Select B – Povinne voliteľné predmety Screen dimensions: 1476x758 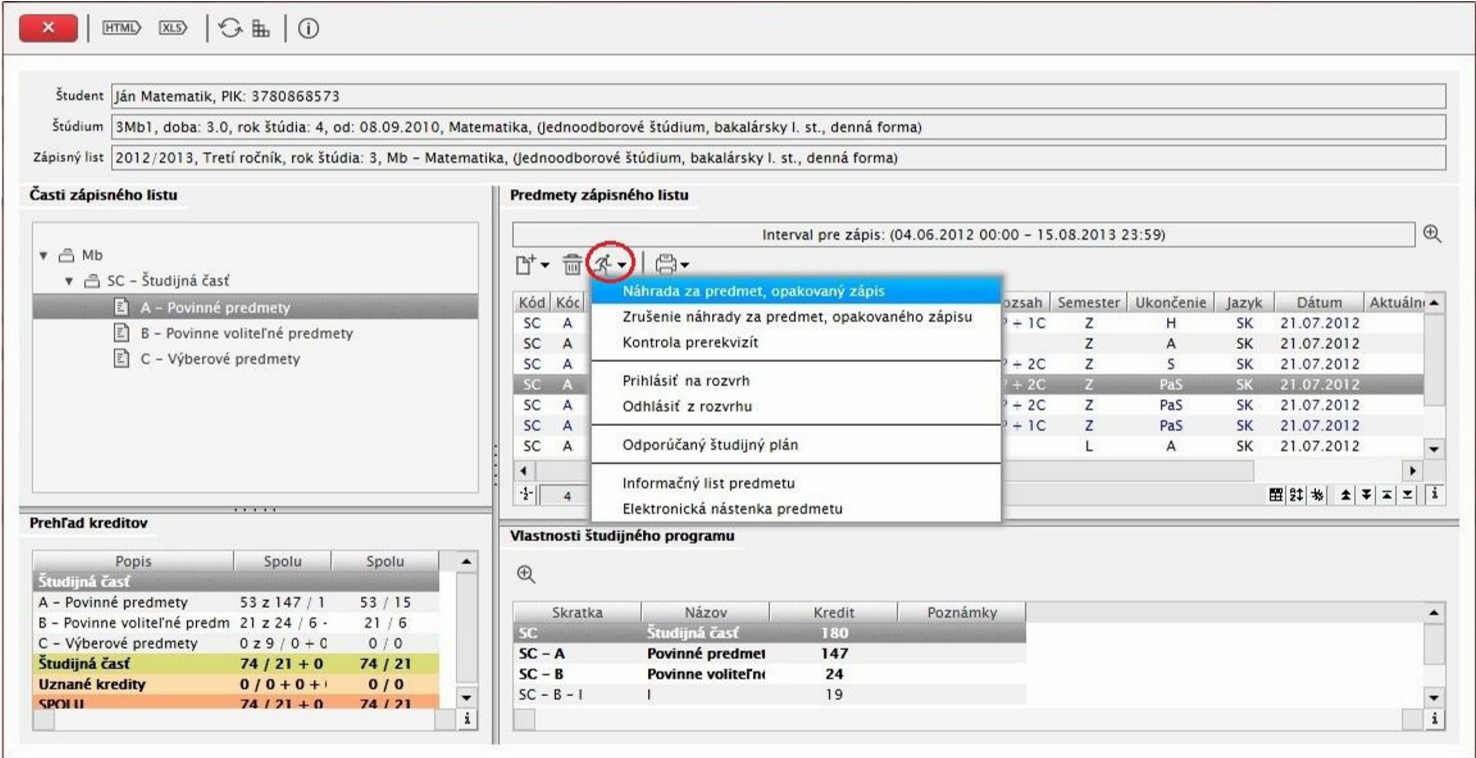[x=246, y=333]
